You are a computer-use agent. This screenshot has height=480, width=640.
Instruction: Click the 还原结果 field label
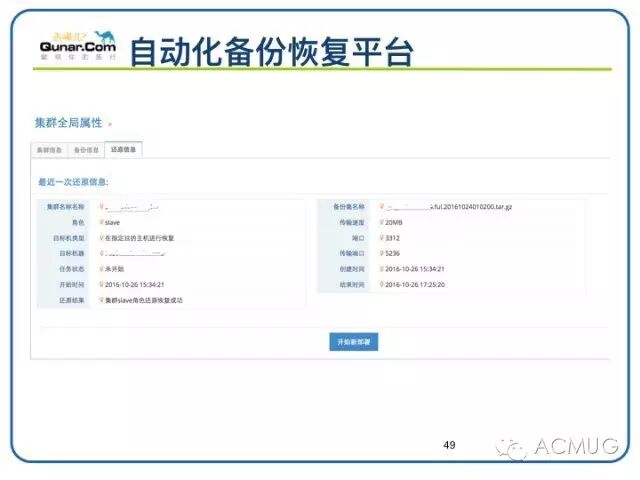point(72,300)
